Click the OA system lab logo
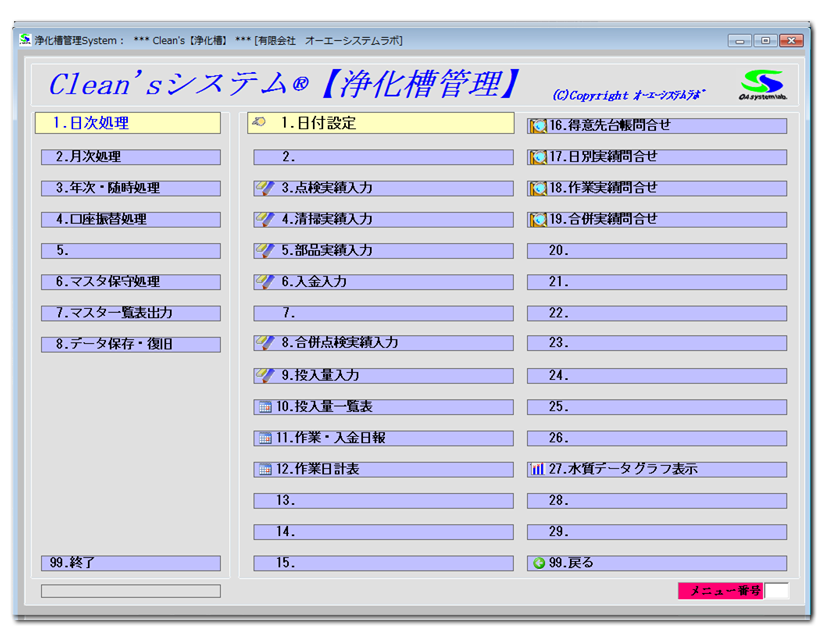The width and height of the screenshot is (820, 640). point(763,85)
